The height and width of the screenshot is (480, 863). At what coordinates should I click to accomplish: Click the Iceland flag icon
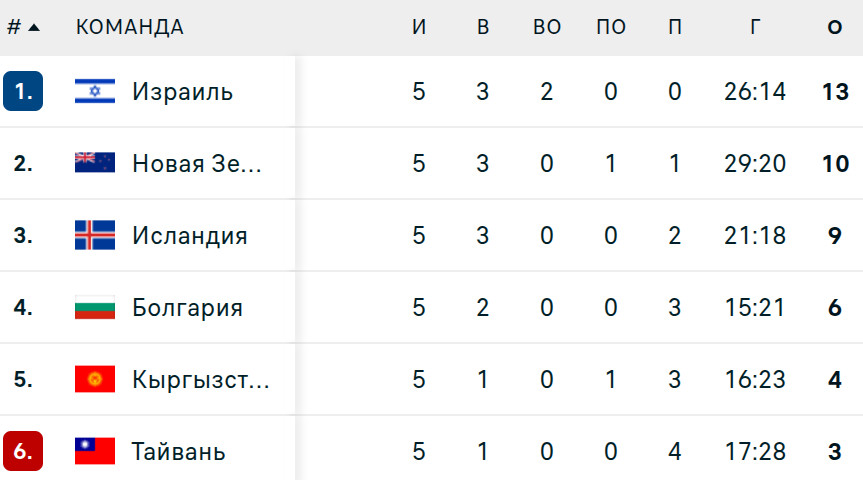click(95, 236)
